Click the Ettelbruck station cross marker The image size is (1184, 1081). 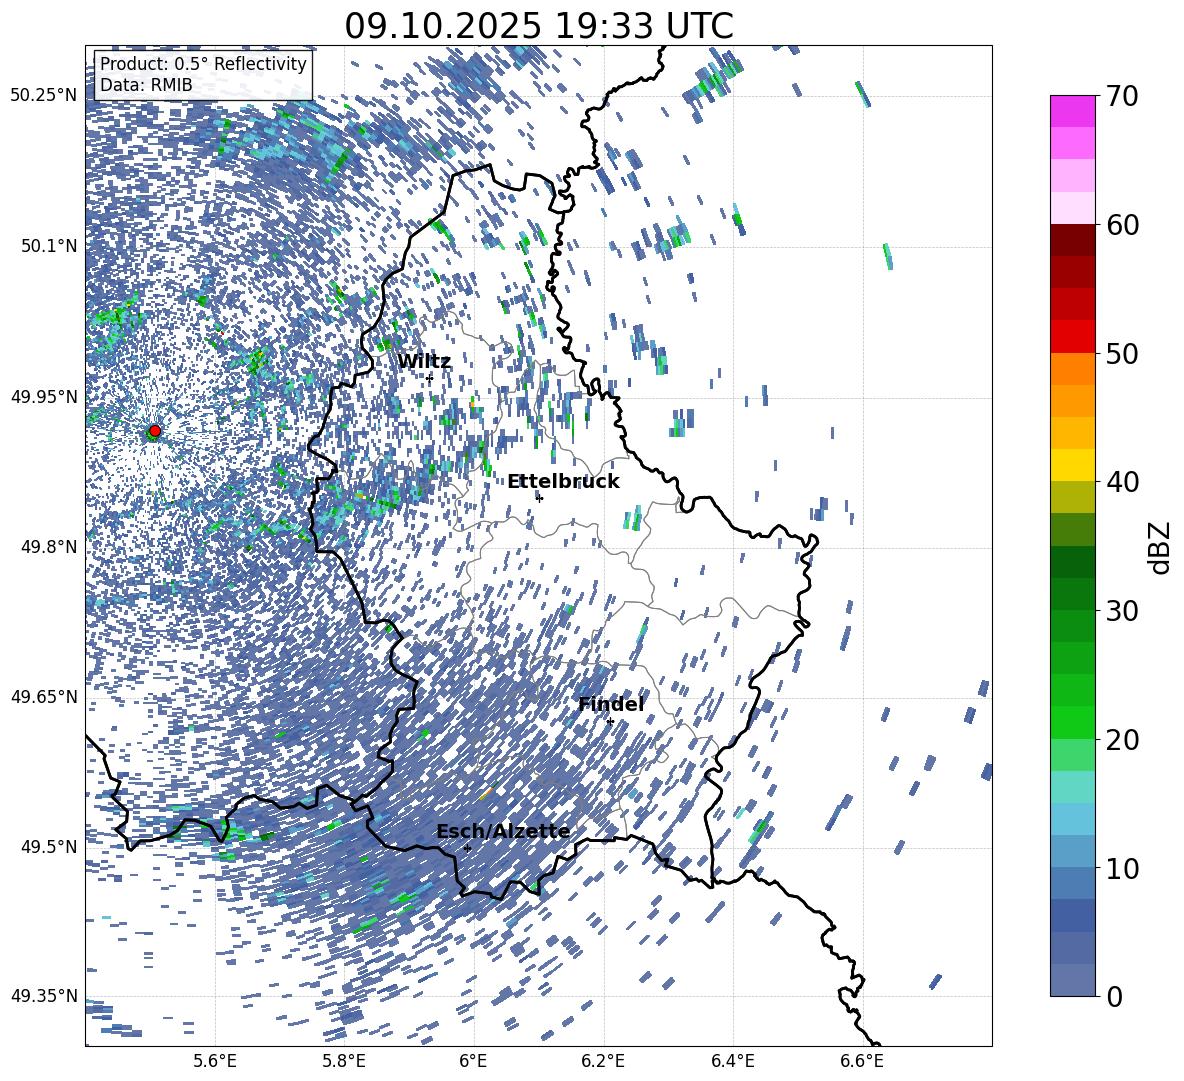click(x=539, y=497)
